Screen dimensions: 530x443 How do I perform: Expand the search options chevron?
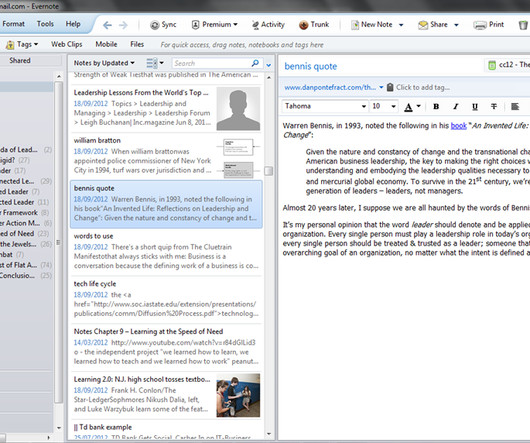point(268,65)
